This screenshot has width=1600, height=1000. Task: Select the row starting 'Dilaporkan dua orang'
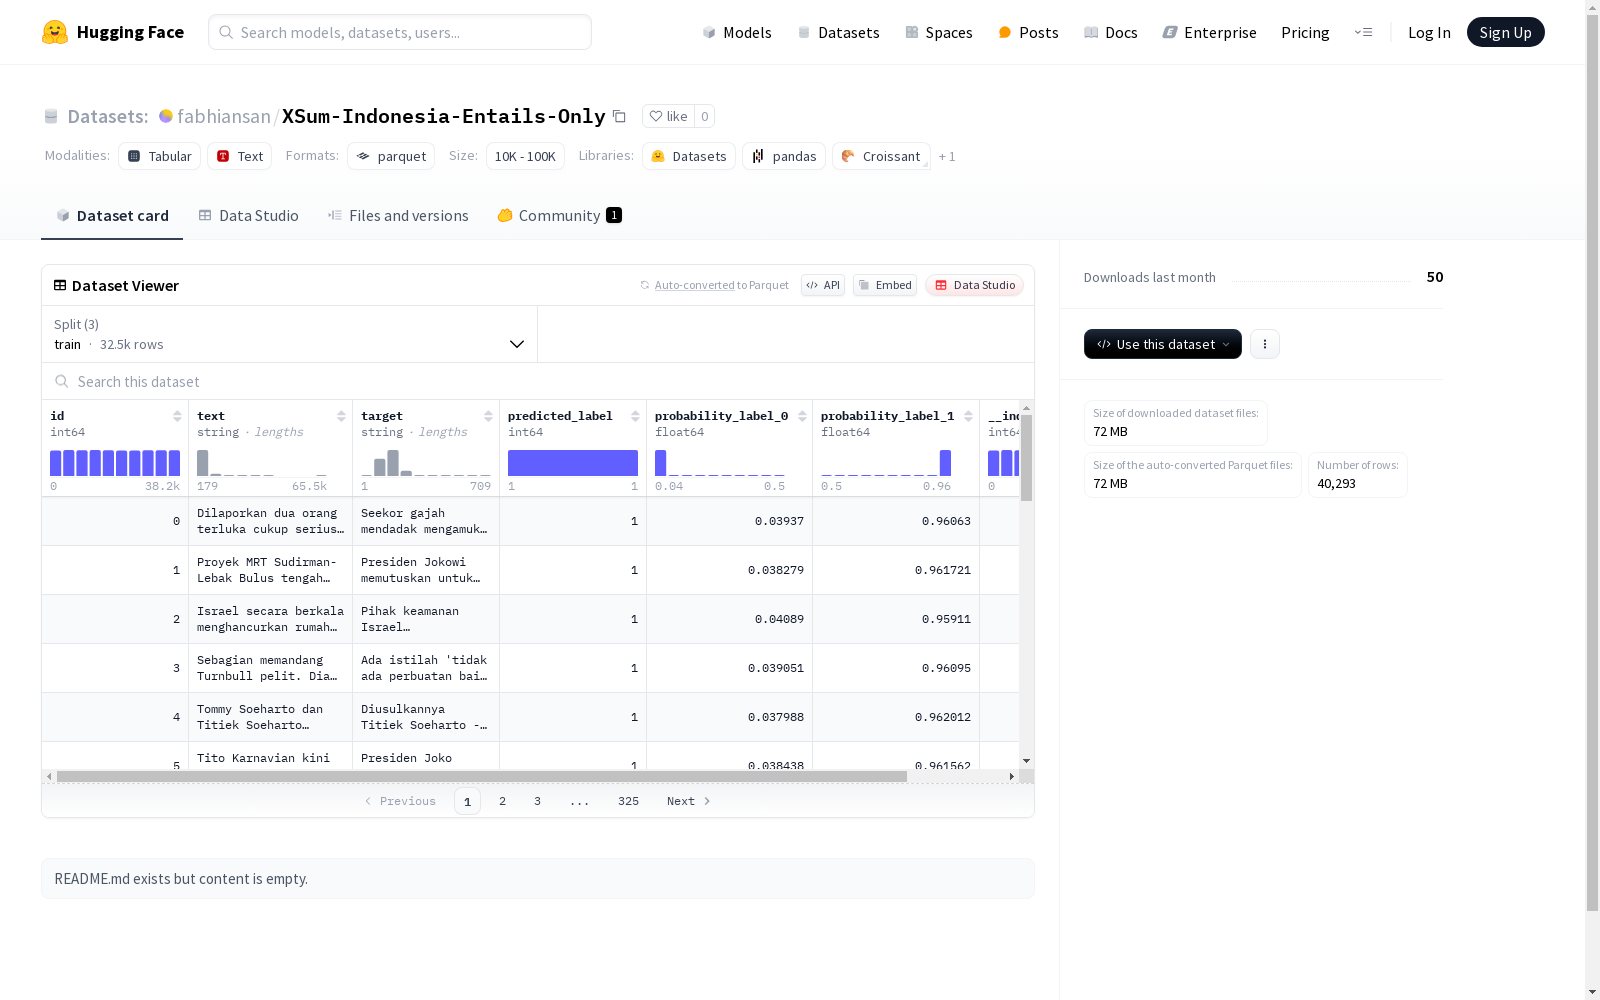point(530,521)
